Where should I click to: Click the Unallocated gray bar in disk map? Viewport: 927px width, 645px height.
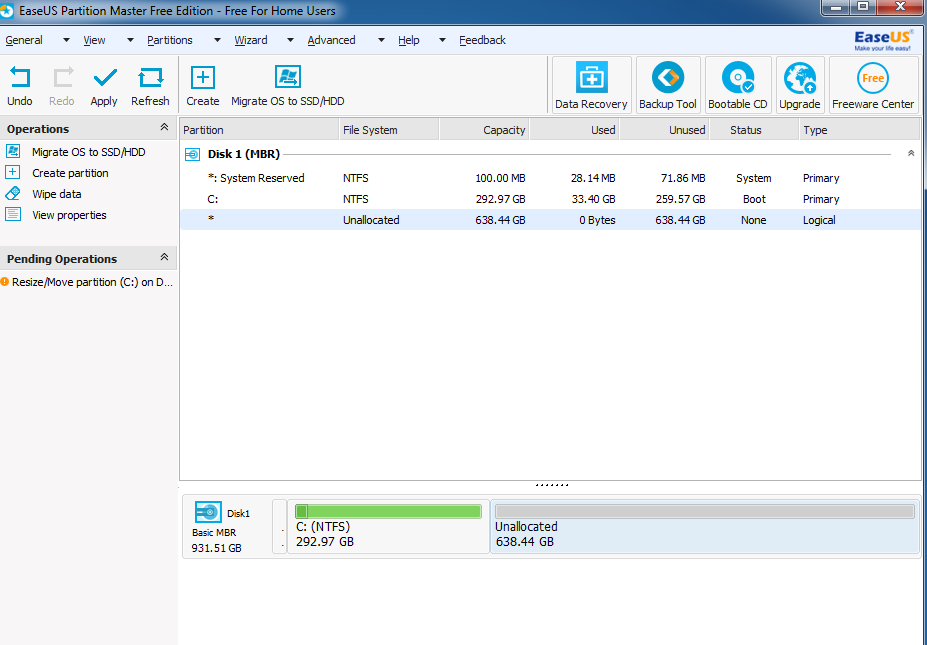[705, 511]
